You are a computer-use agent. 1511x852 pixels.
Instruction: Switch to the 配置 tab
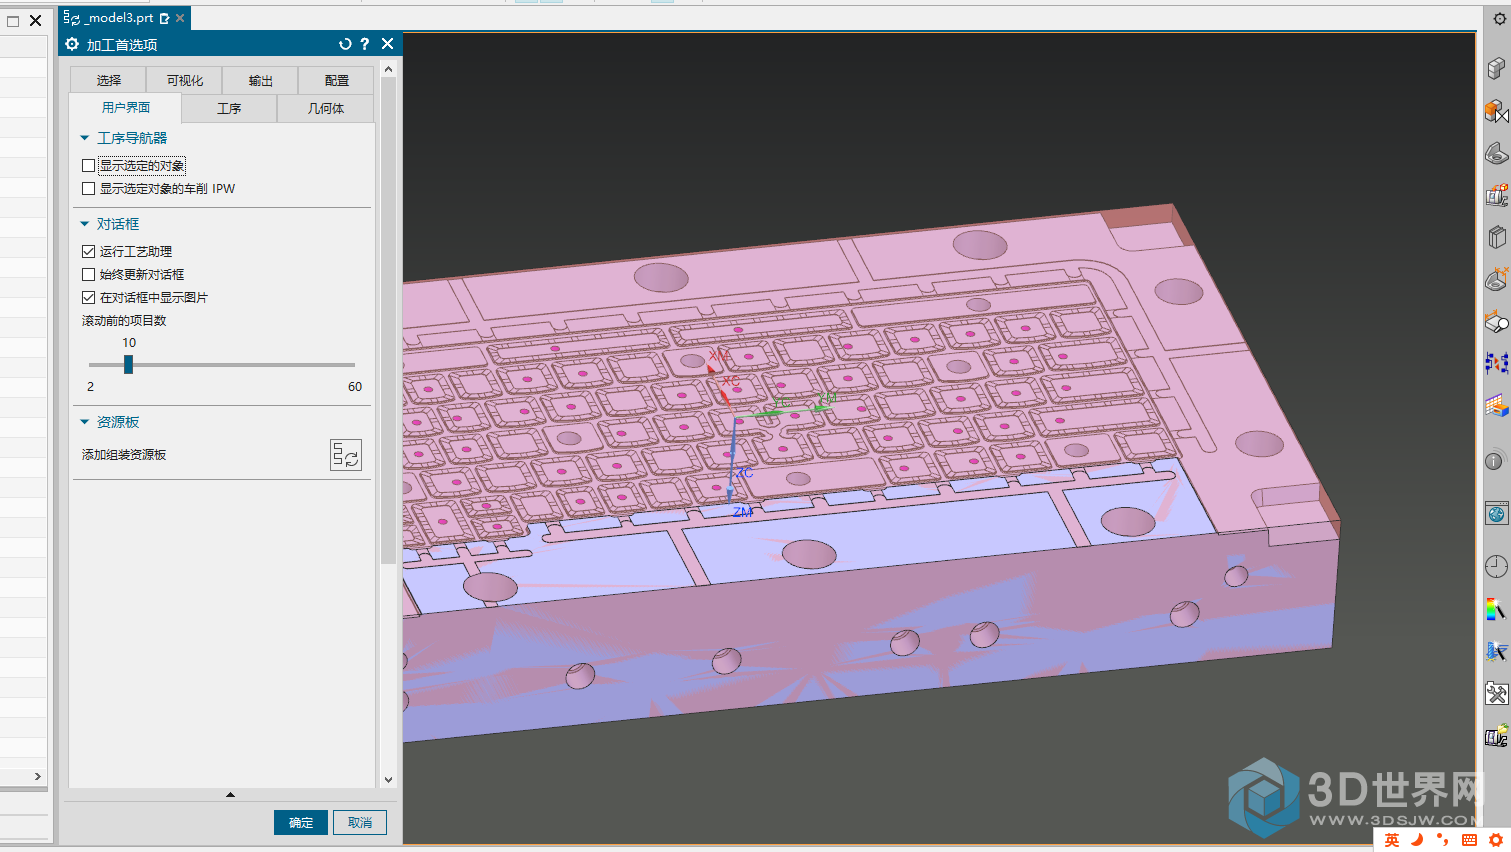pyautogui.click(x=337, y=80)
